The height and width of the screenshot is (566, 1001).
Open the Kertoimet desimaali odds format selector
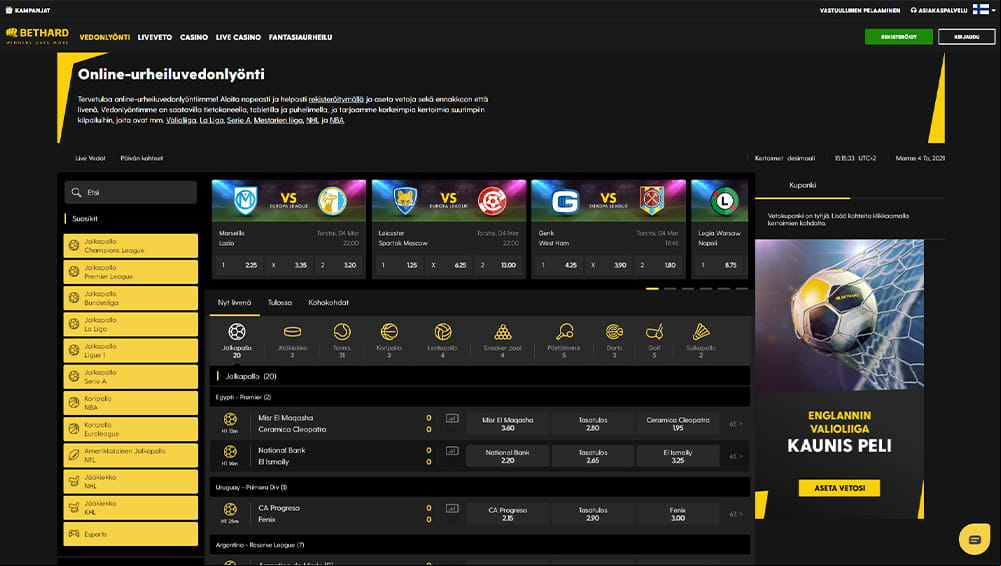pyautogui.click(x=785, y=158)
